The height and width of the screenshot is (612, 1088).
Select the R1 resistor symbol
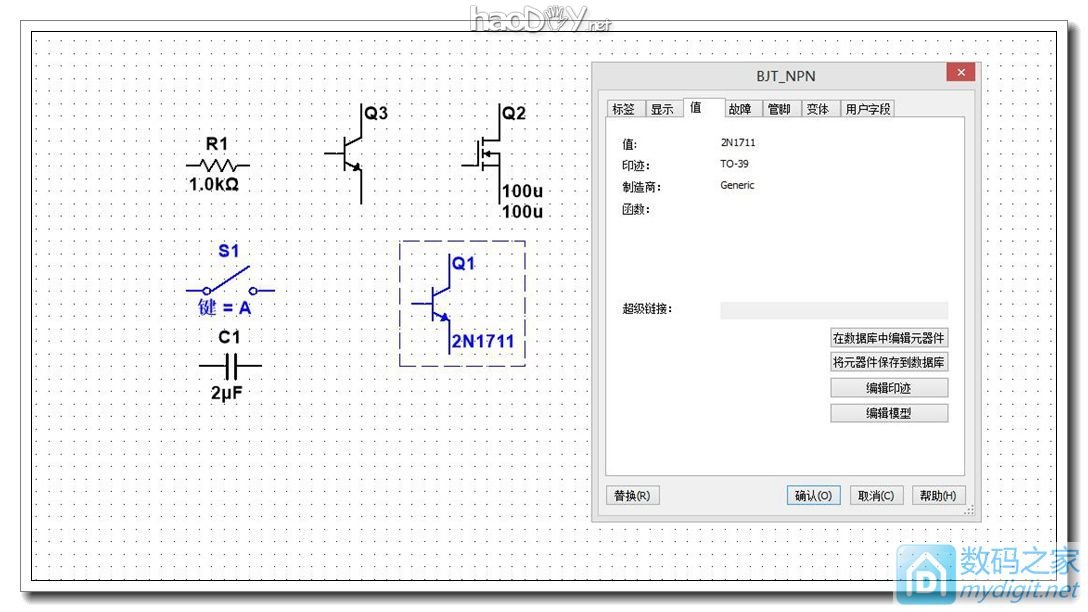pos(218,165)
